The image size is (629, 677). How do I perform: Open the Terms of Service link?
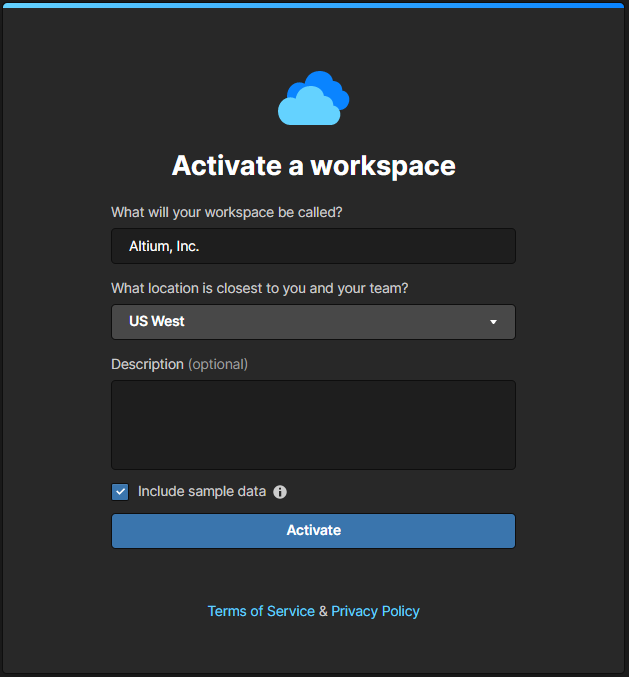[261, 611]
